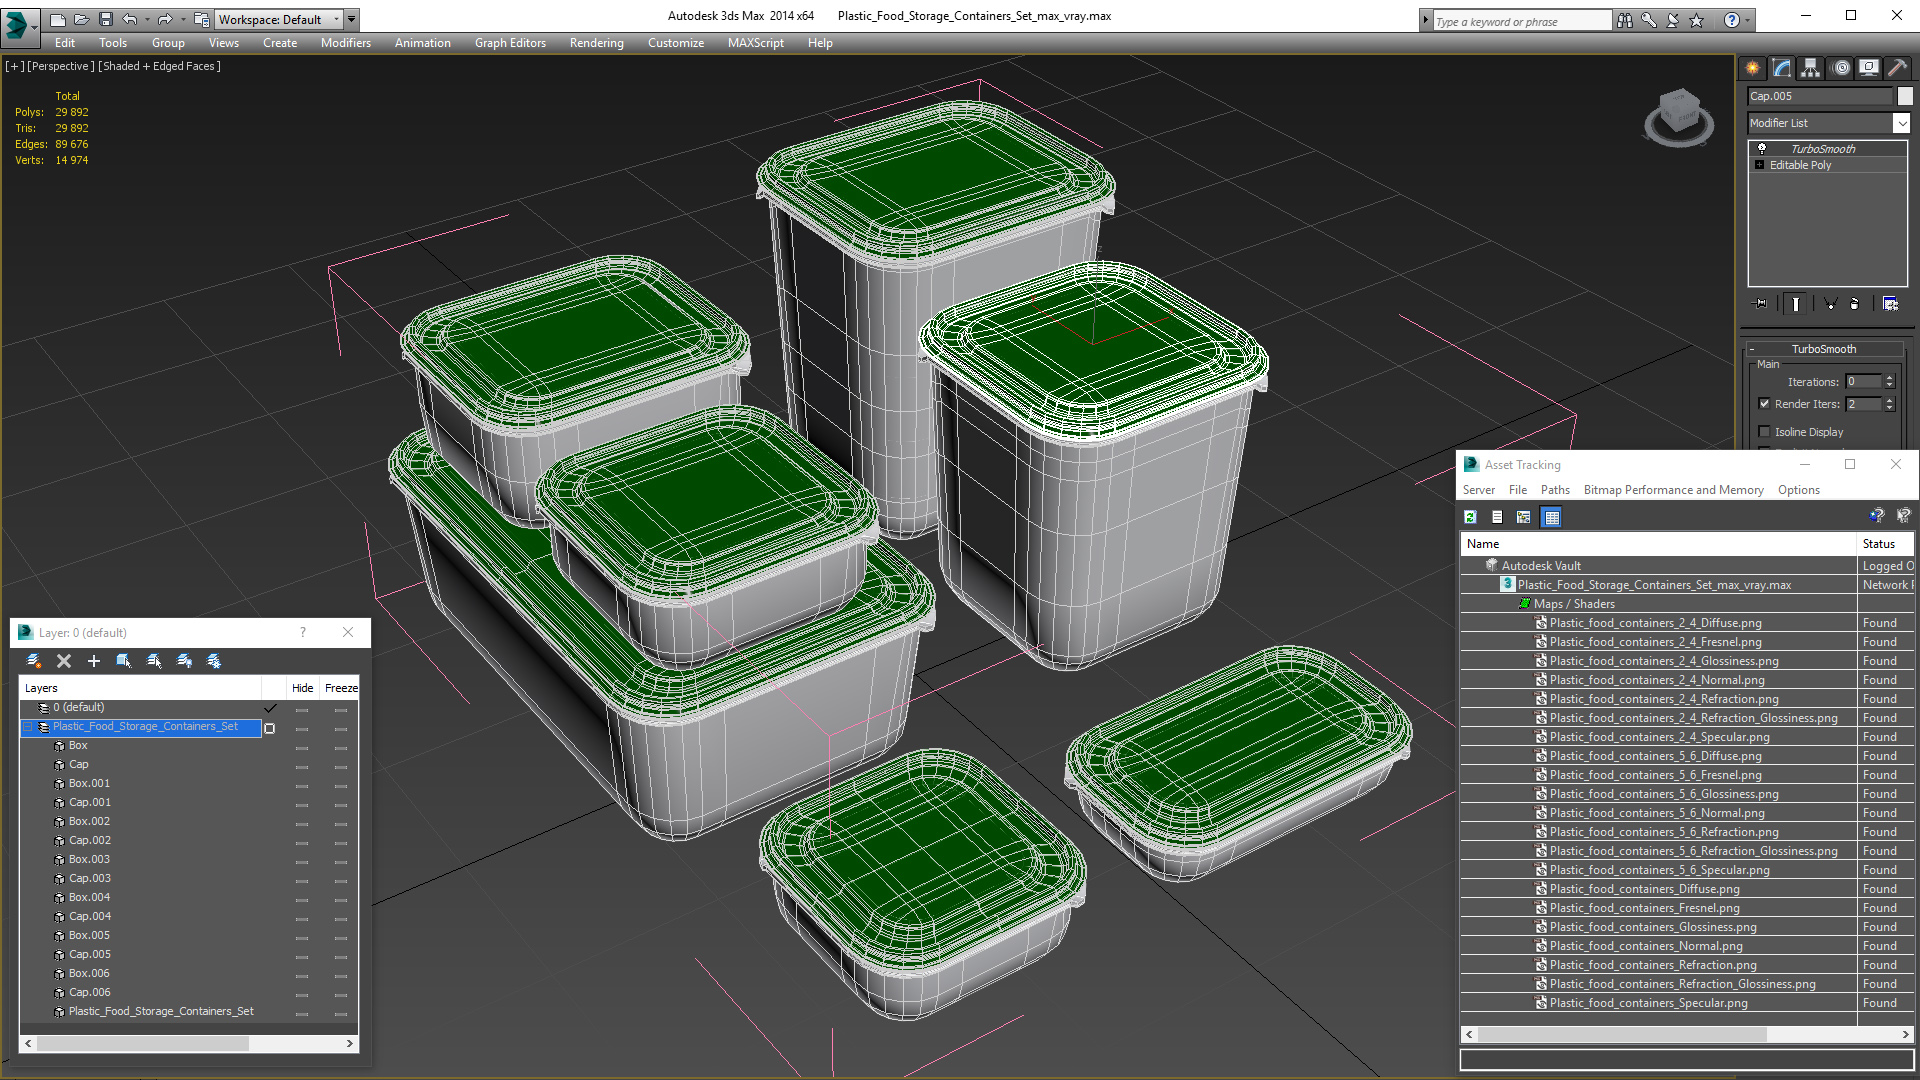Open the Create tab in command panel
Screen dimensions: 1920x1080
[1753, 68]
